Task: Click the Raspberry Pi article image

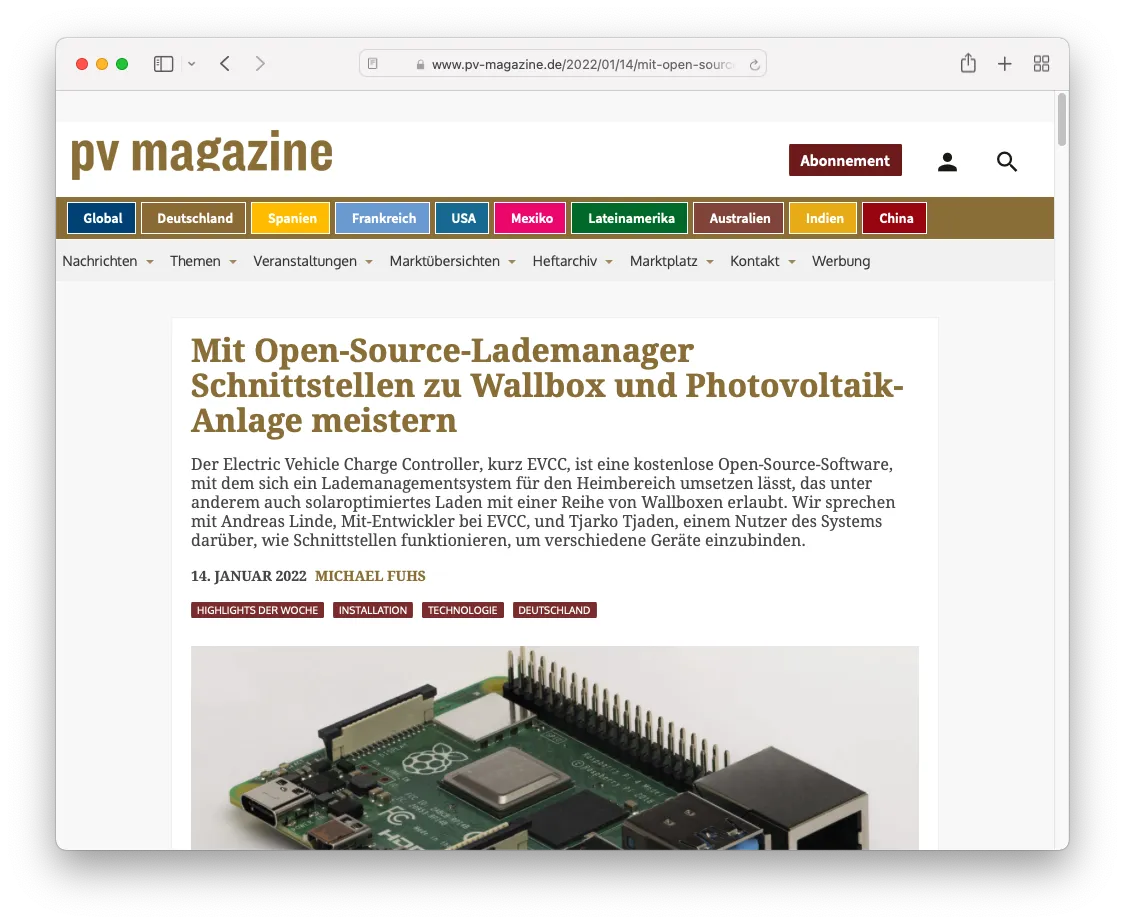Action: [555, 748]
